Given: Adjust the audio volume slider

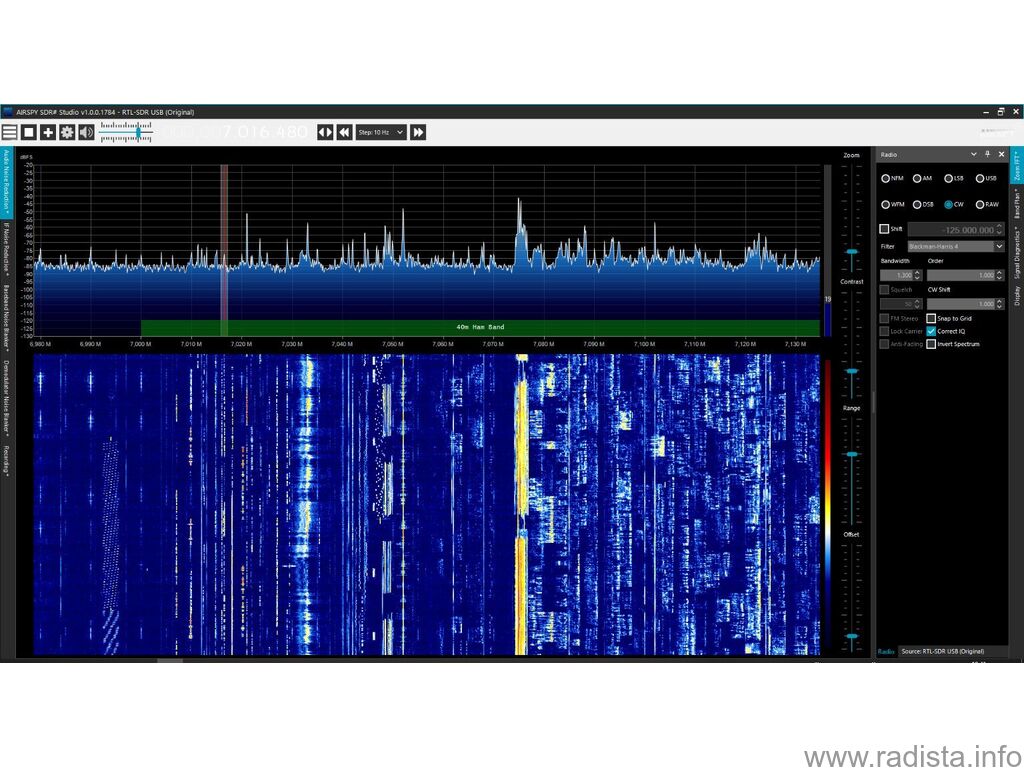Looking at the screenshot, I should pos(126,133).
